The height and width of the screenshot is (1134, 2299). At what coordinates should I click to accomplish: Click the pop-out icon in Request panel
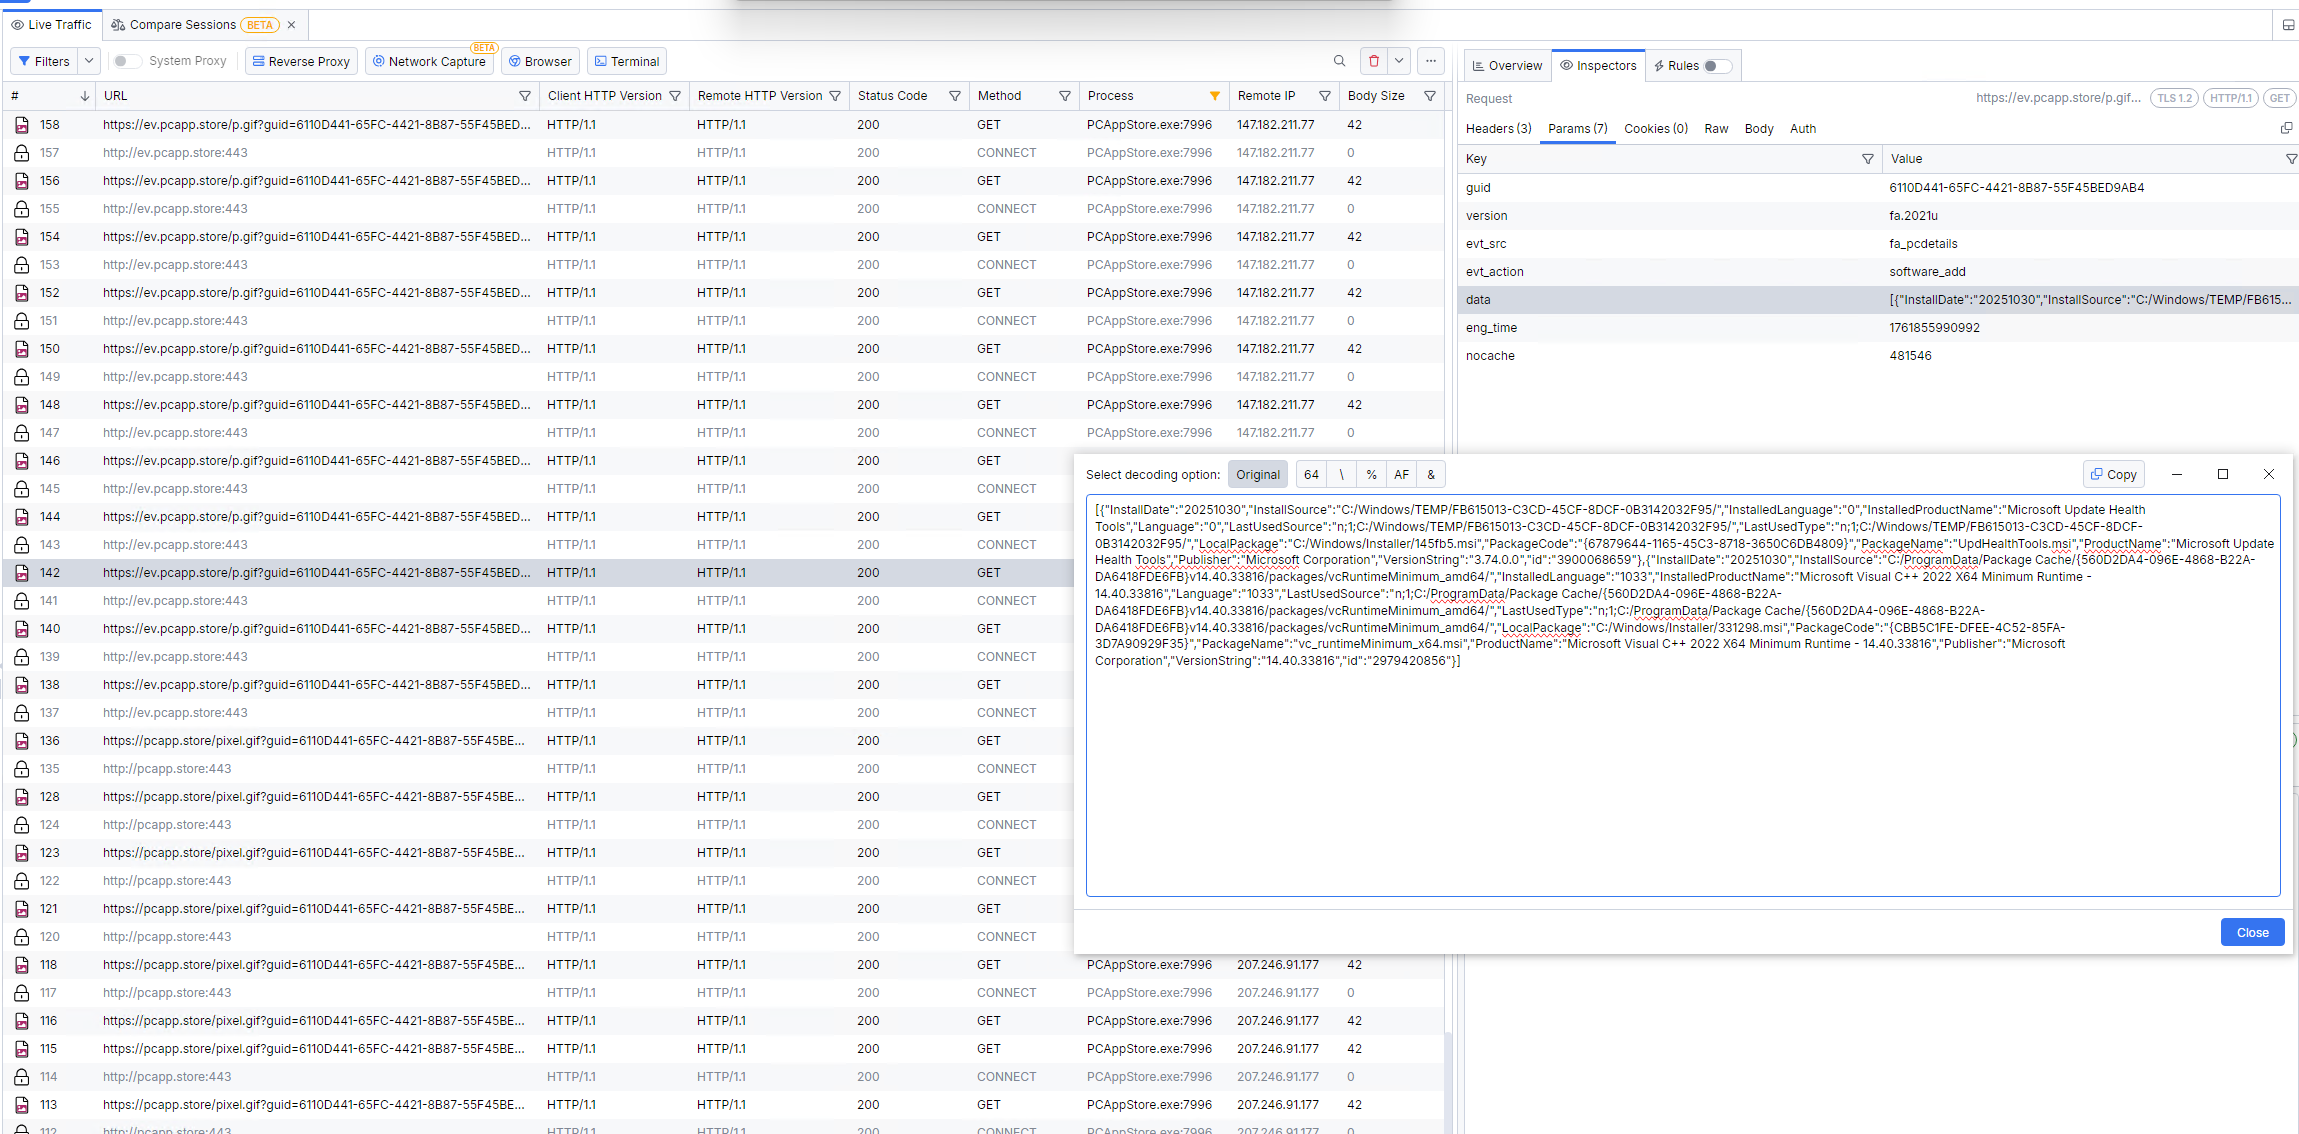2286,128
